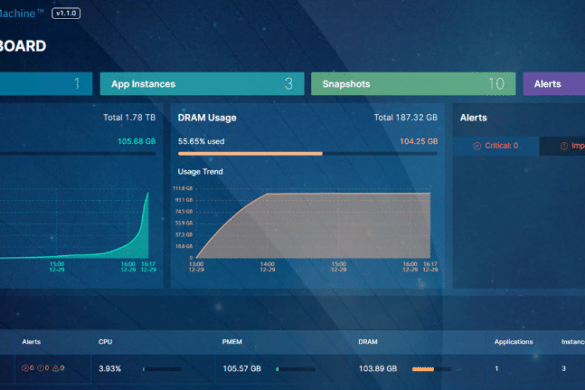Image resolution: width=585 pixels, height=390 pixels.
Task: Click the 105.68 GB green value
Action: [137, 141]
